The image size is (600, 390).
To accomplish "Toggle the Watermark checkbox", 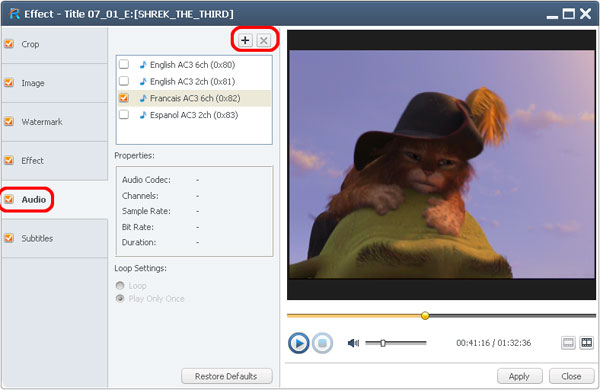I will pyautogui.click(x=9, y=122).
